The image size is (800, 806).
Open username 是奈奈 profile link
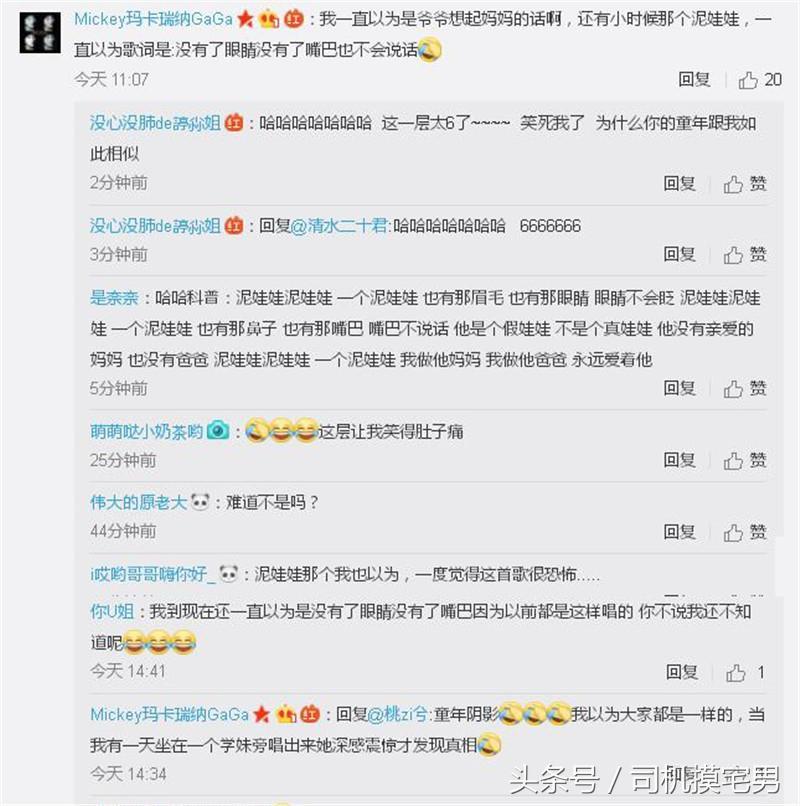tap(114, 298)
